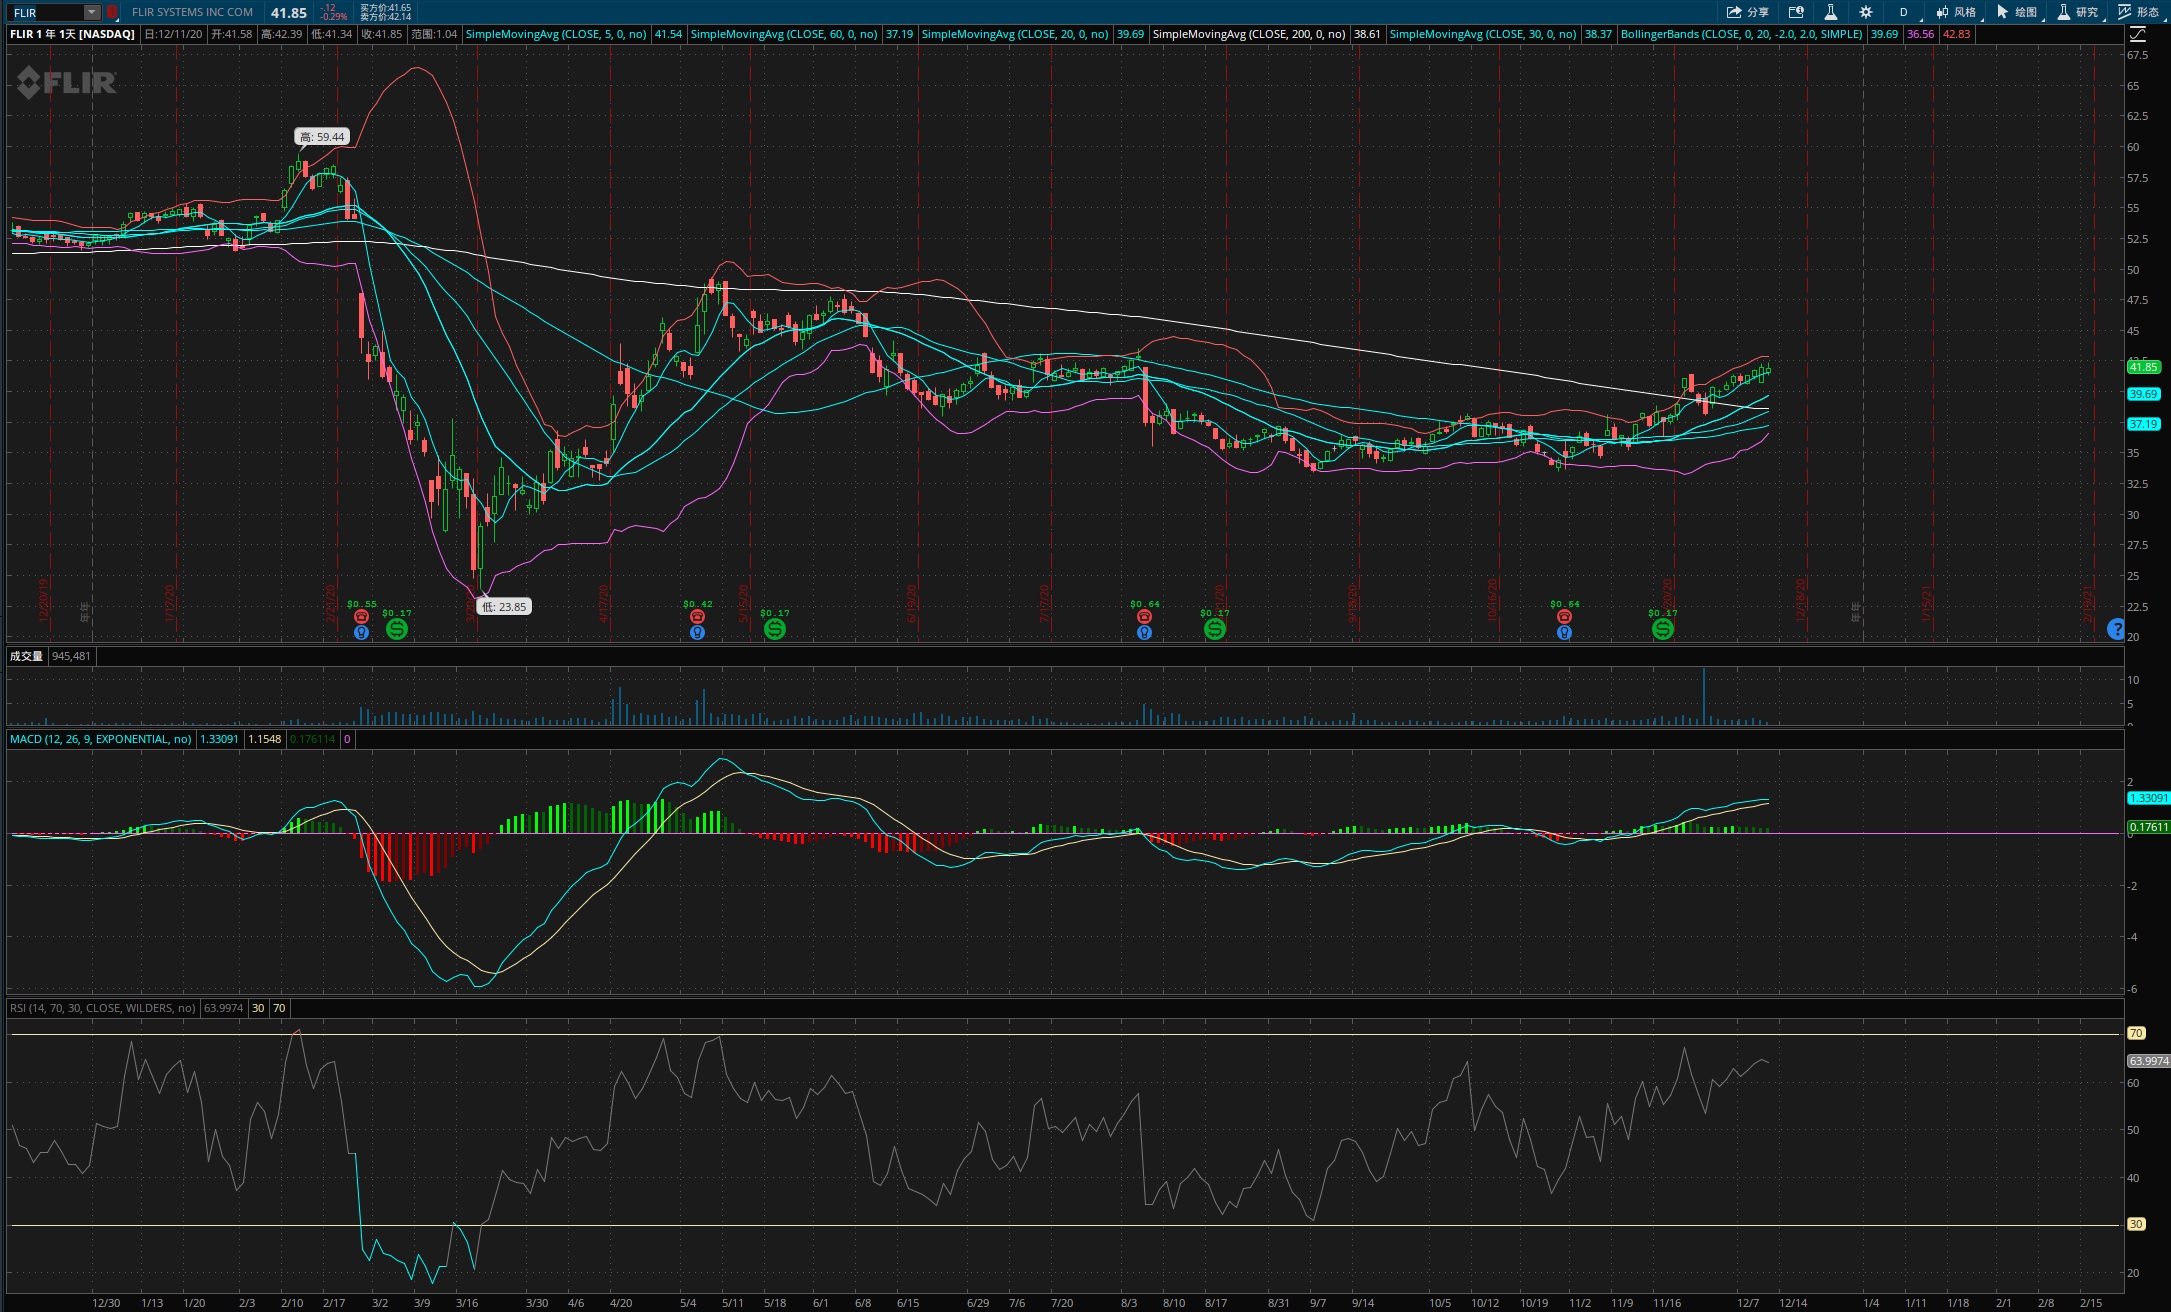
Task: Select the SimpleMovingAvg (CLOSE, 30) study label
Action: click(x=1483, y=34)
